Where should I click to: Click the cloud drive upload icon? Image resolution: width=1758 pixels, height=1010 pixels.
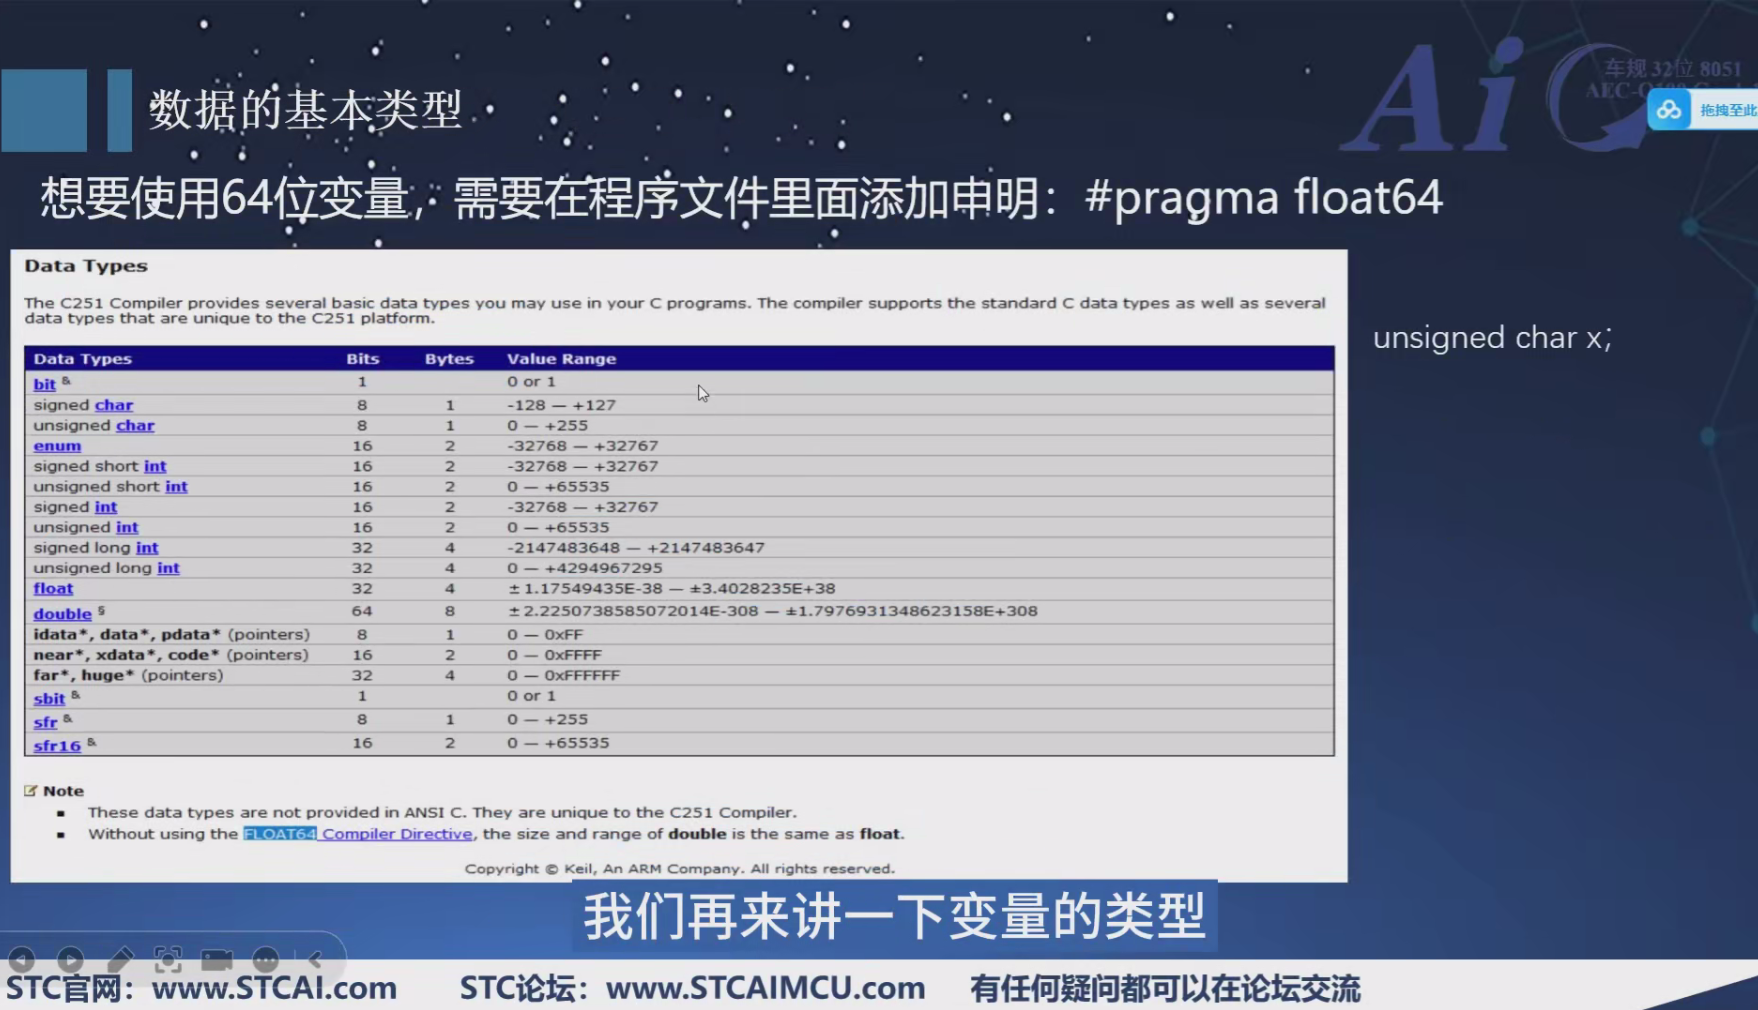1669,110
